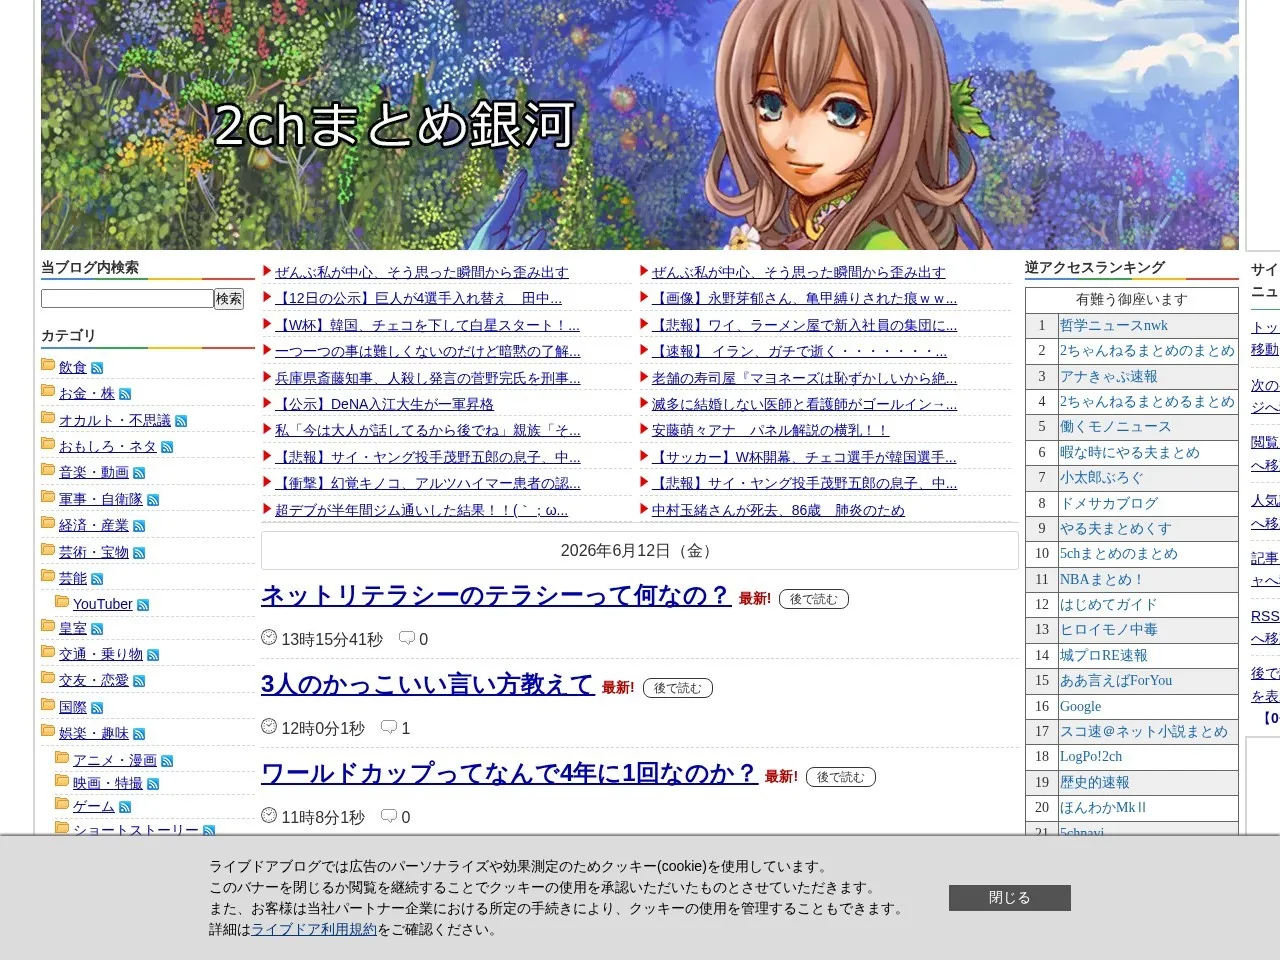Open ライブドア利用規約 link in cookie banner
Screen dimensions: 1280x960
tap(314, 929)
